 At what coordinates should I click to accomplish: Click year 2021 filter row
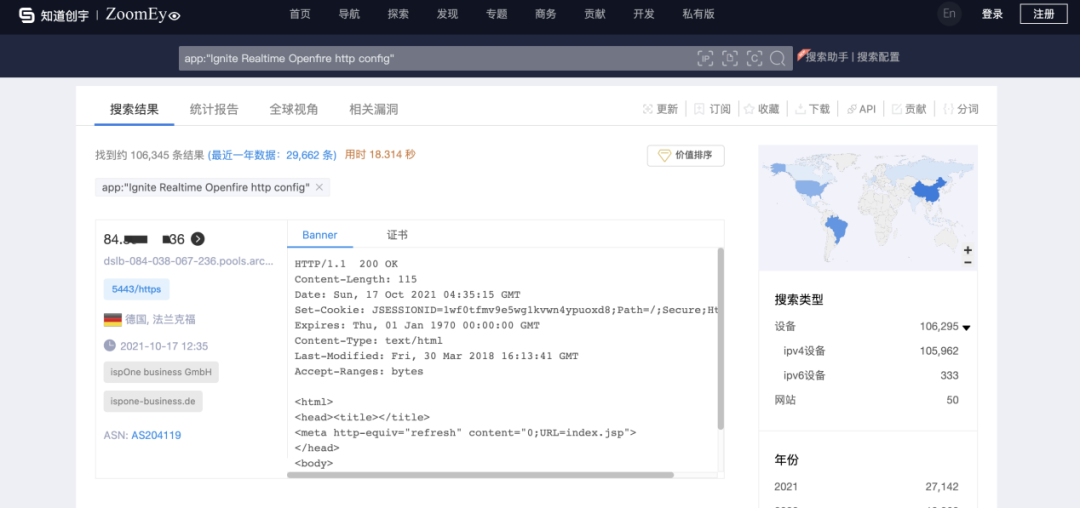pyautogui.click(x=866, y=487)
